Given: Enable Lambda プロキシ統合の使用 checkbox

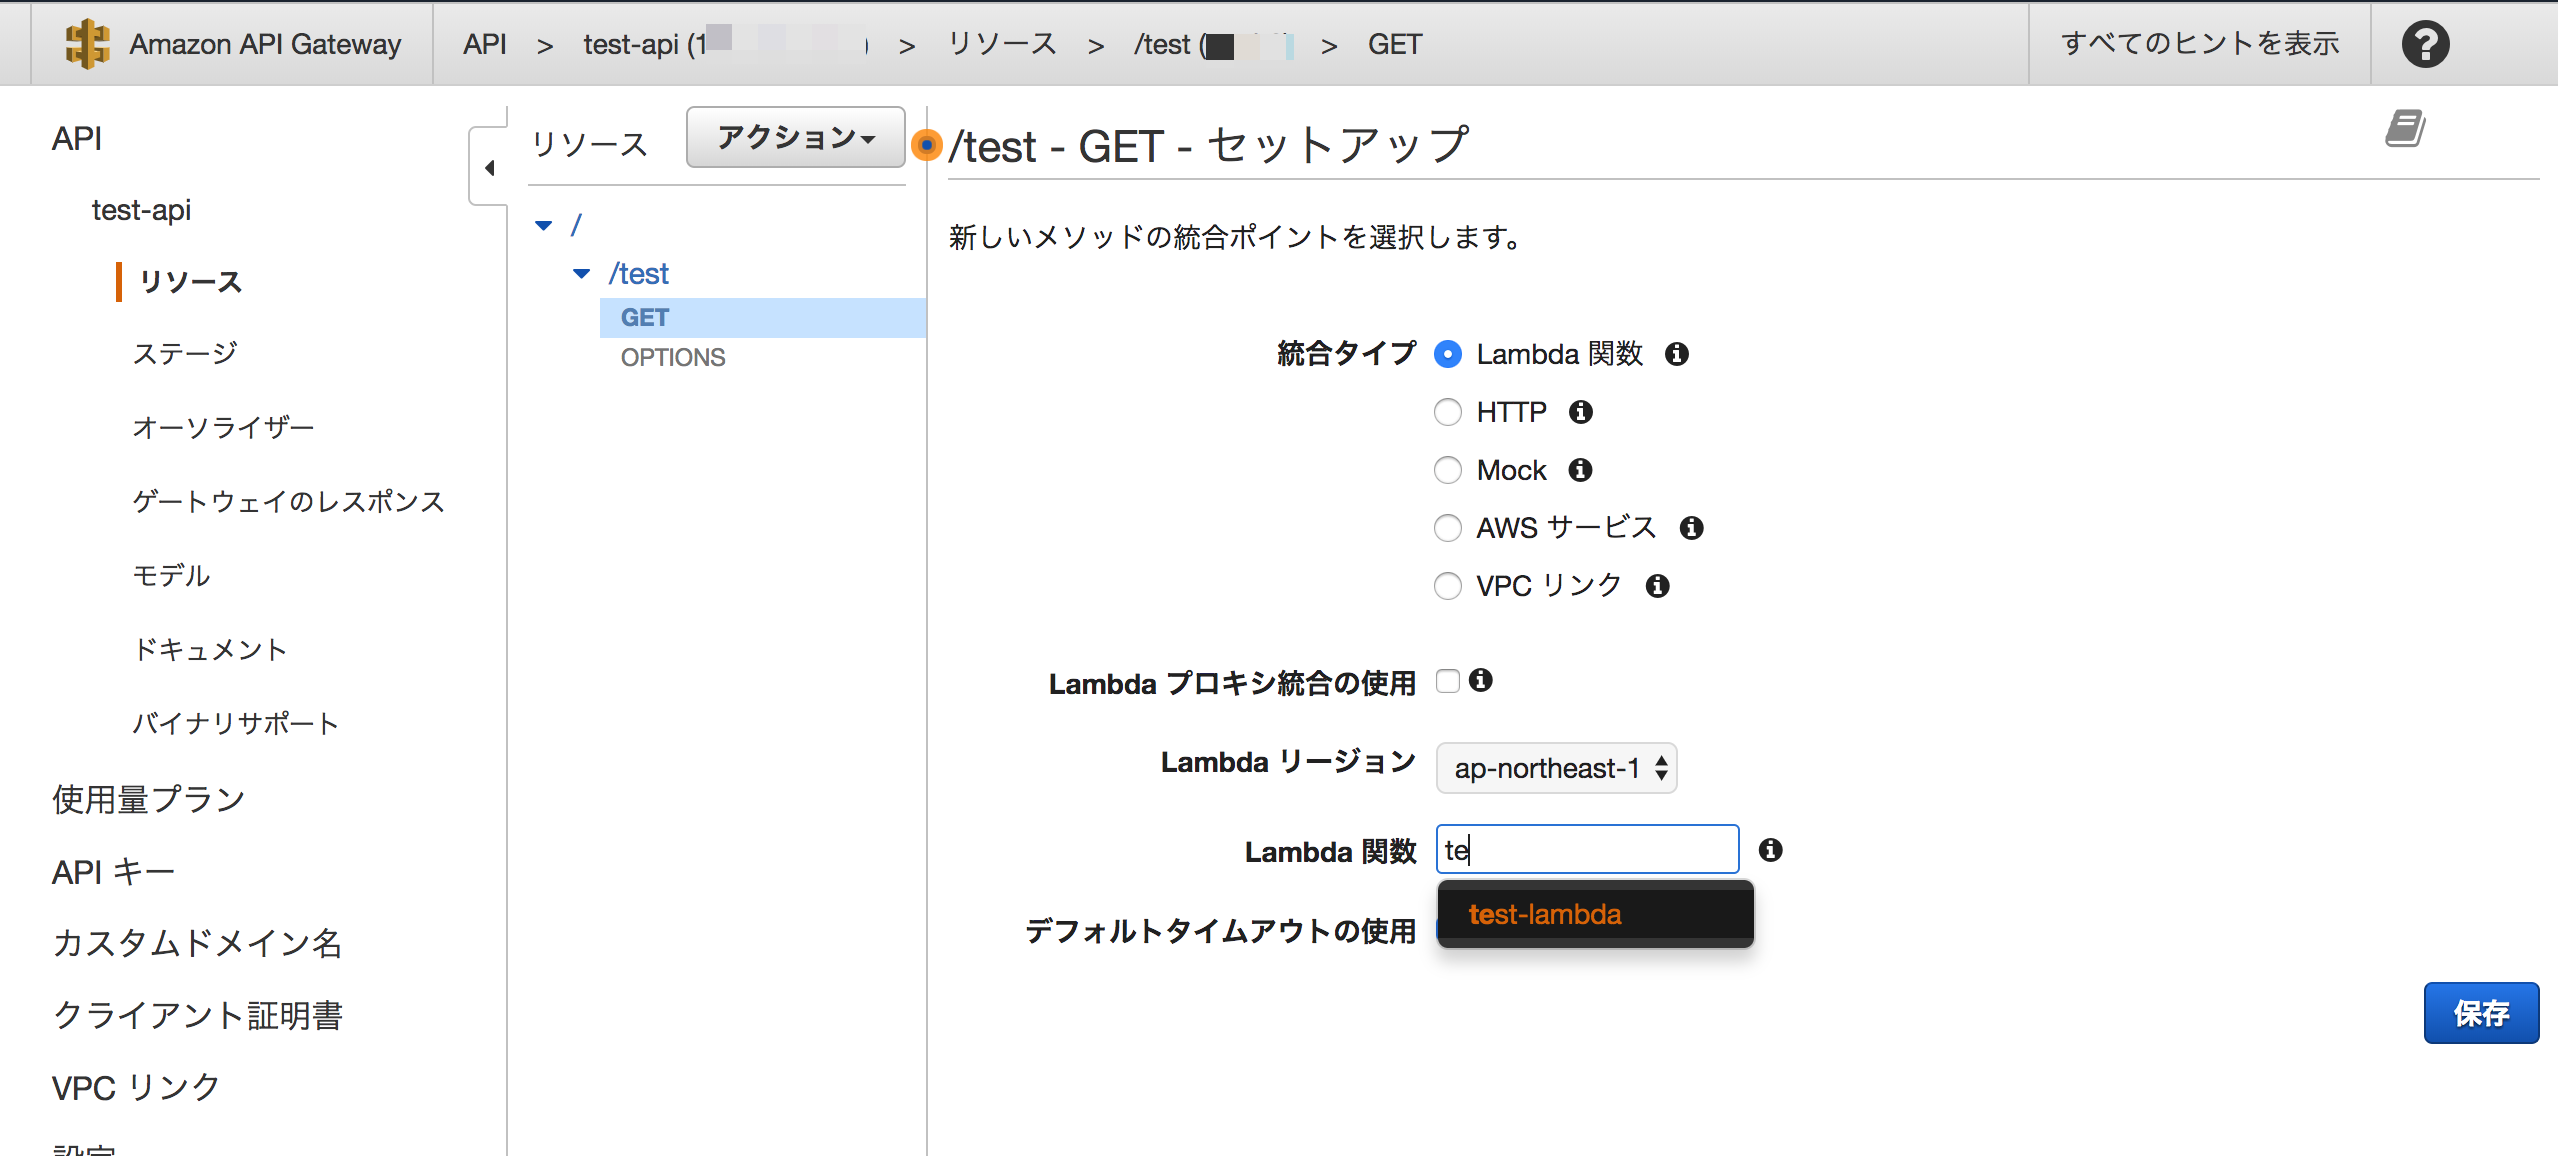Looking at the screenshot, I should 1449,681.
